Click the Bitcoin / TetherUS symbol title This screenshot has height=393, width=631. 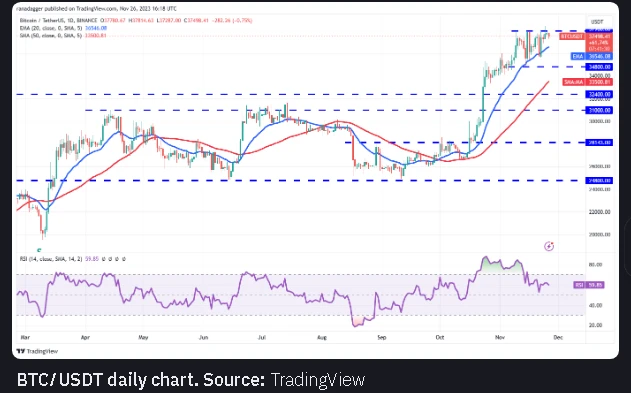(x=58, y=21)
